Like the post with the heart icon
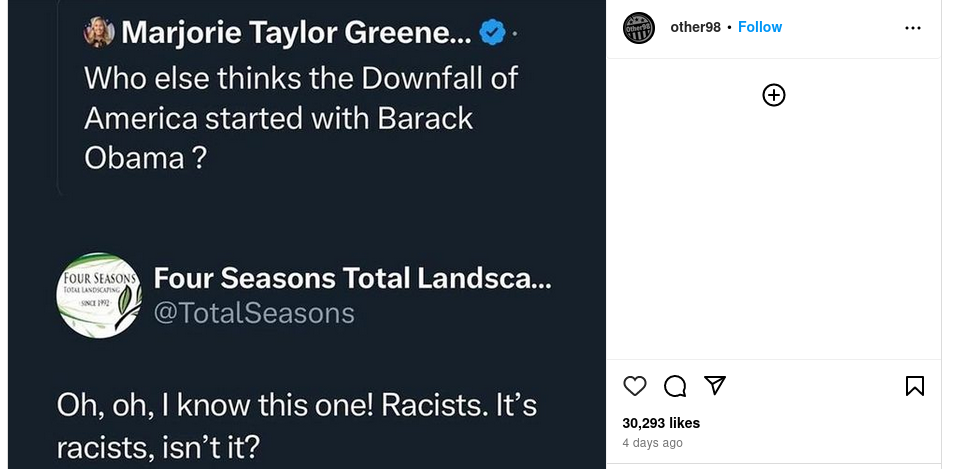The width and height of the screenshot is (958, 469). pos(634,386)
